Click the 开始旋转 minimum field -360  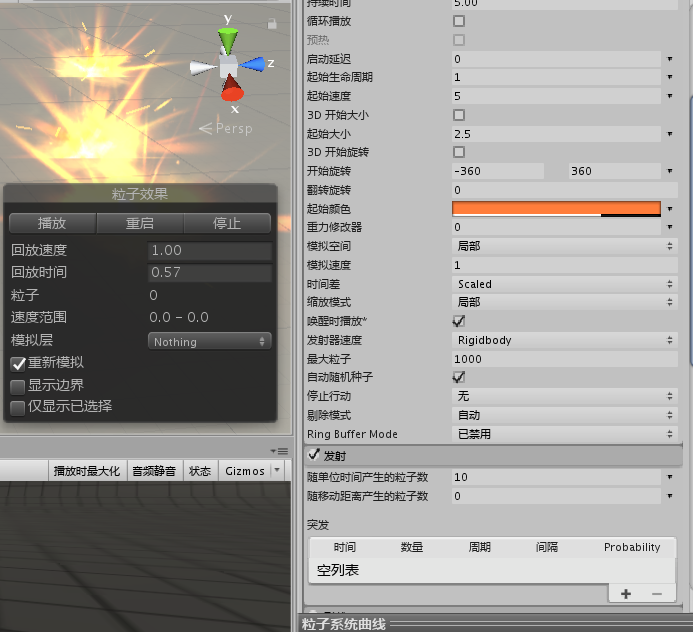[498, 171]
